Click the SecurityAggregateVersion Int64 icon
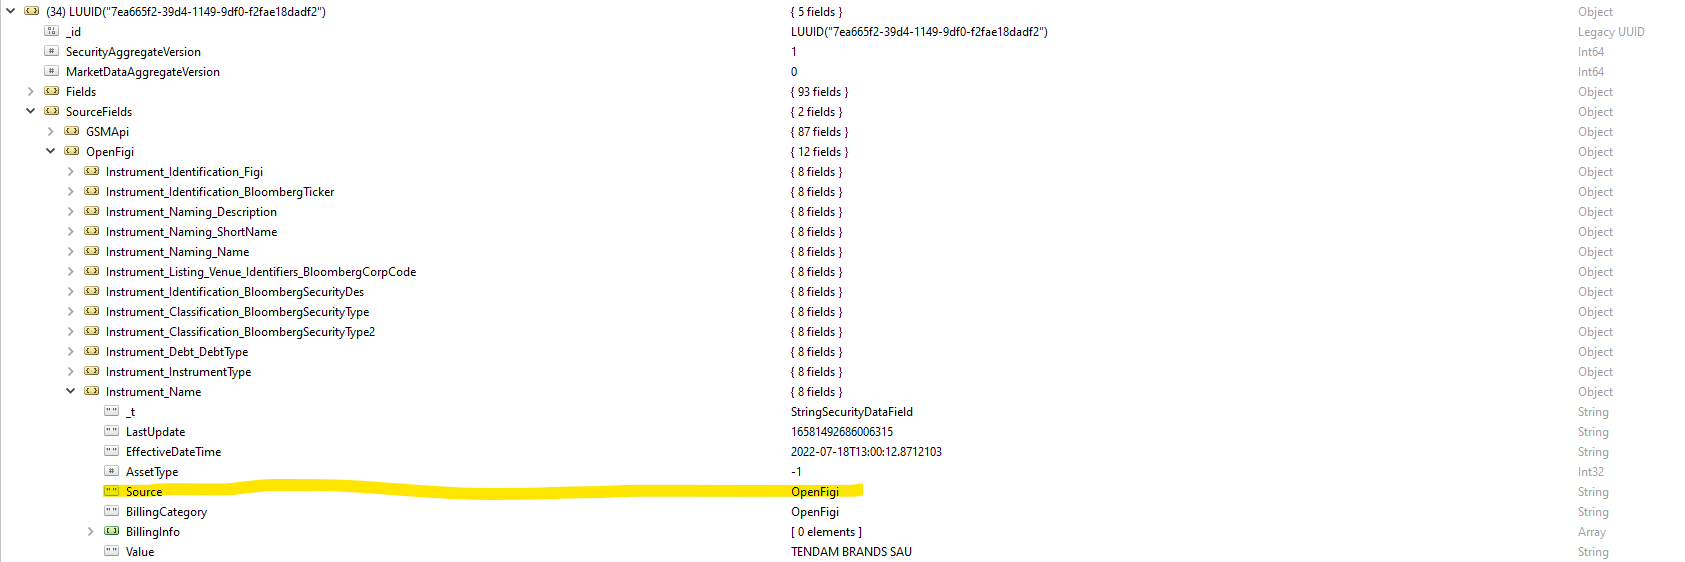Viewport: 1685px width, 562px height. (52, 52)
